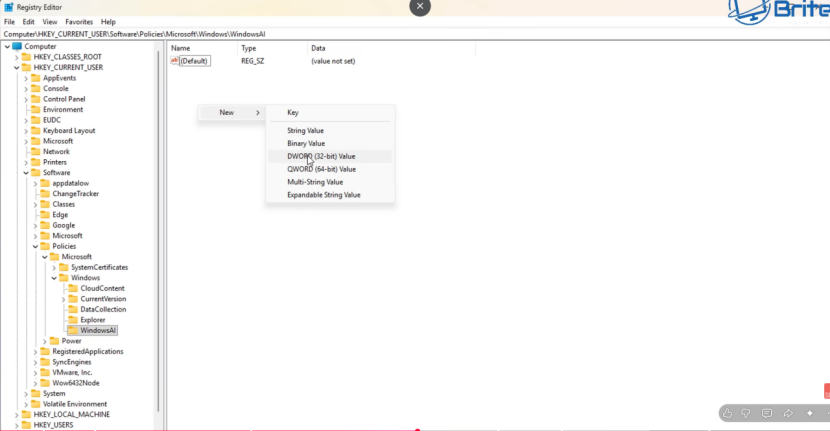Click the New context menu entry
This screenshot has height=431, width=830.
pos(232,112)
